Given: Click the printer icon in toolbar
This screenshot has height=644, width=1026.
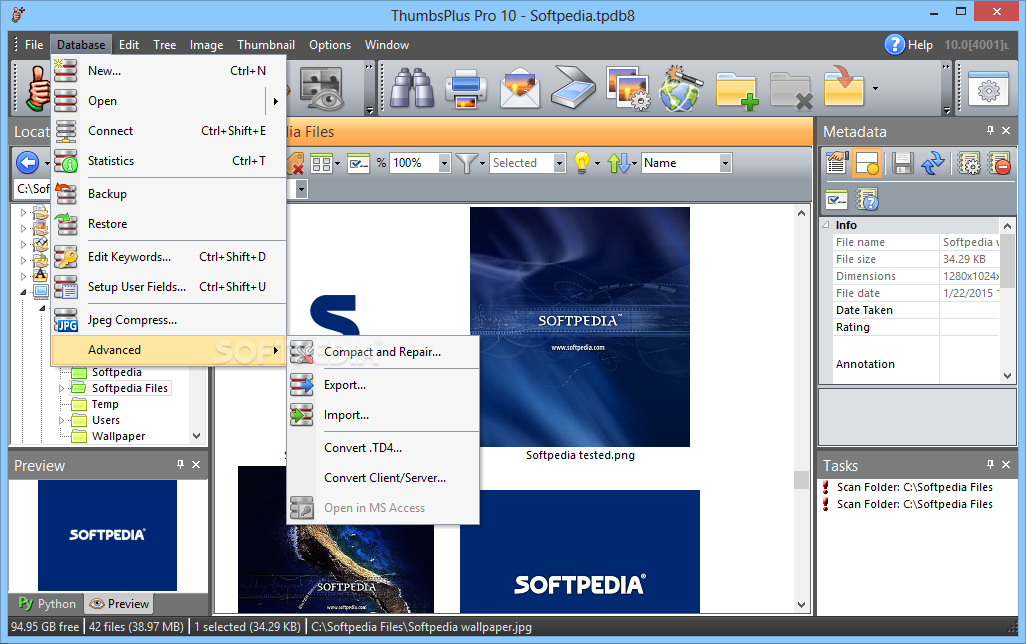Looking at the screenshot, I should point(466,88).
